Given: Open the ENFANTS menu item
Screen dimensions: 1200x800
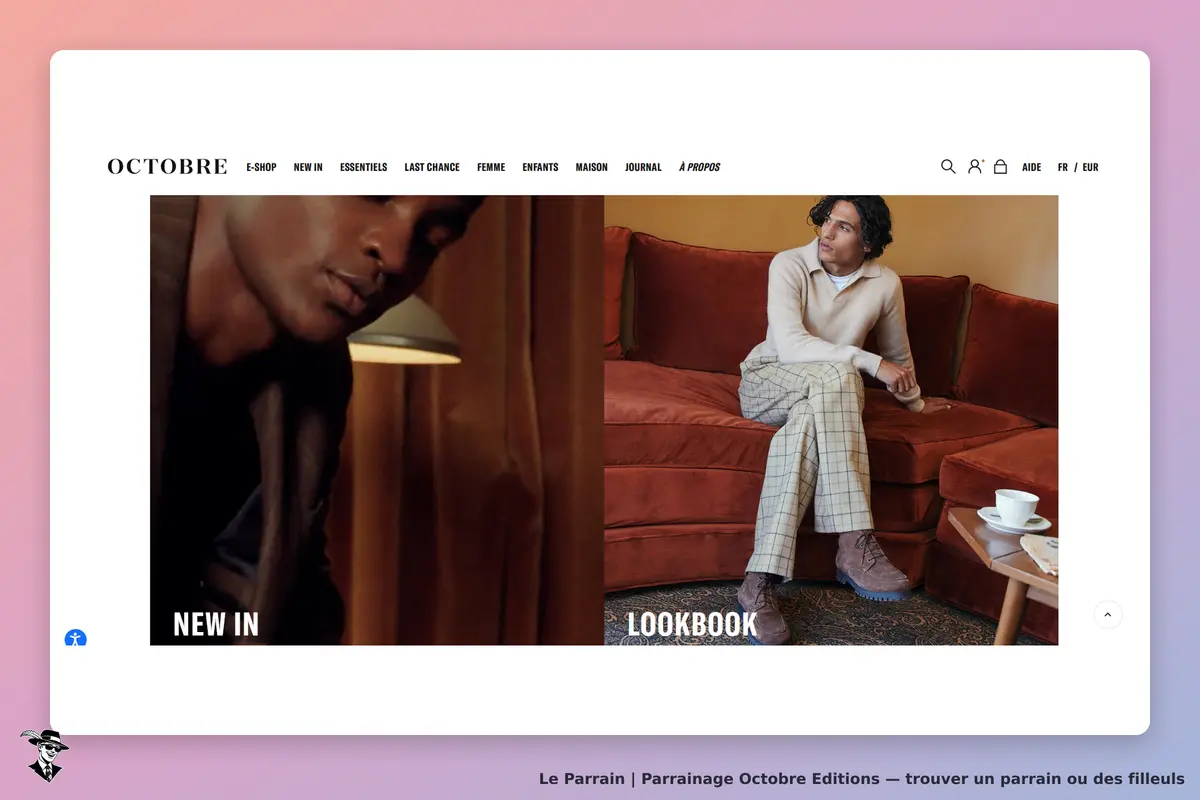Looking at the screenshot, I should 540,167.
